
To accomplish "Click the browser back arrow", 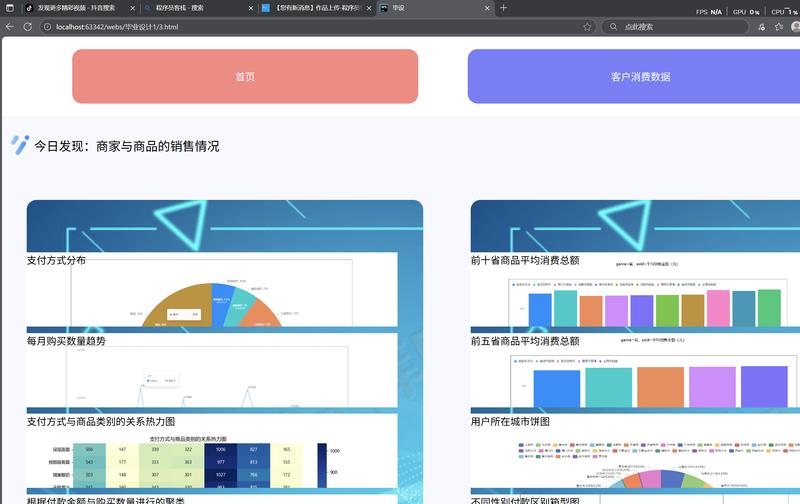I will coord(10,27).
